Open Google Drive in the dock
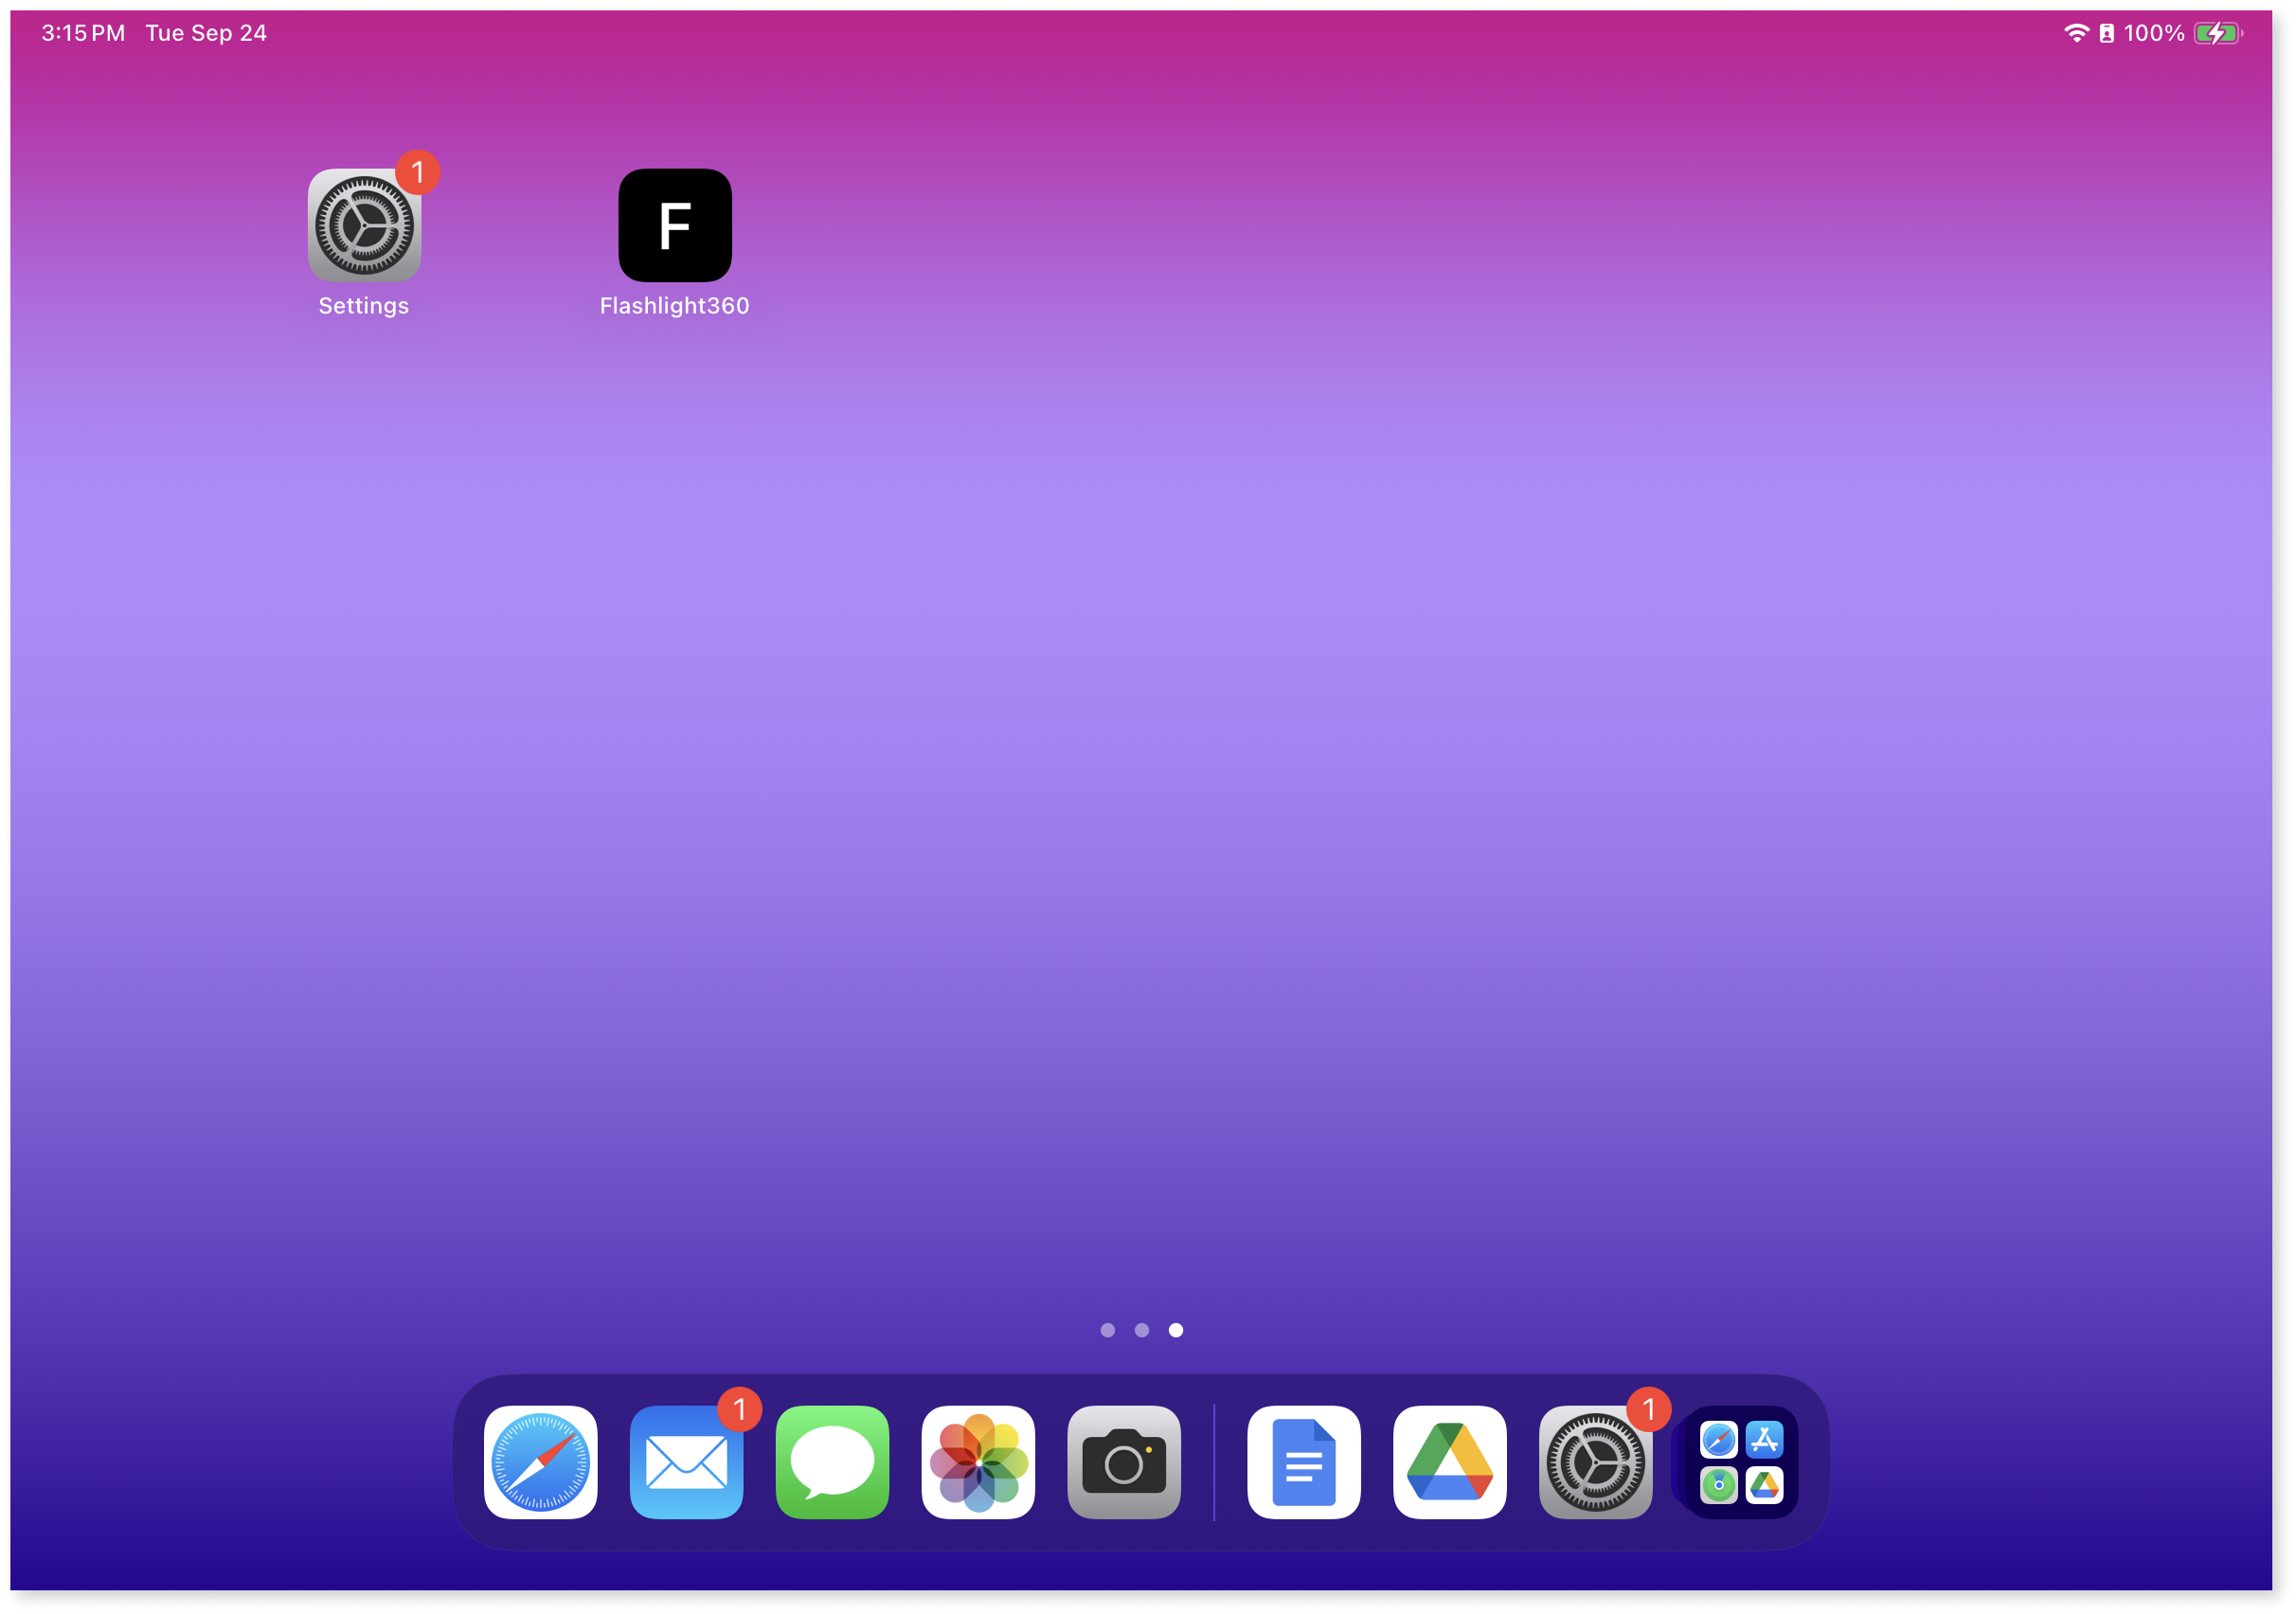2296x1614 pixels. pyautogui.click(x=1451, y=1463)
